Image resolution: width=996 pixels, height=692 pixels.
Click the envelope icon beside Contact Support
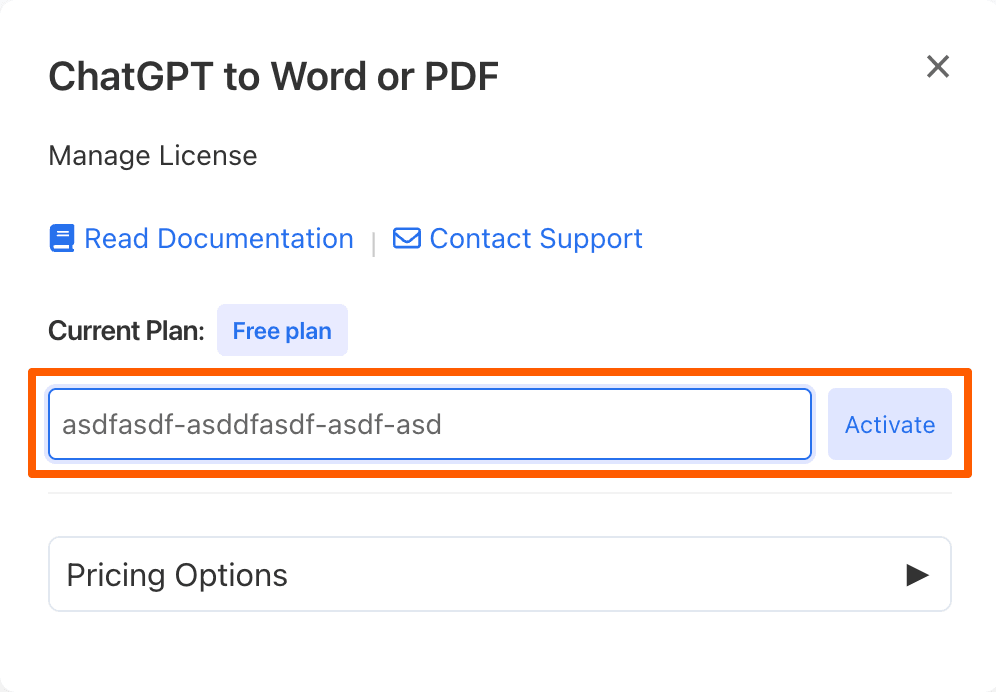coord(407,239)
